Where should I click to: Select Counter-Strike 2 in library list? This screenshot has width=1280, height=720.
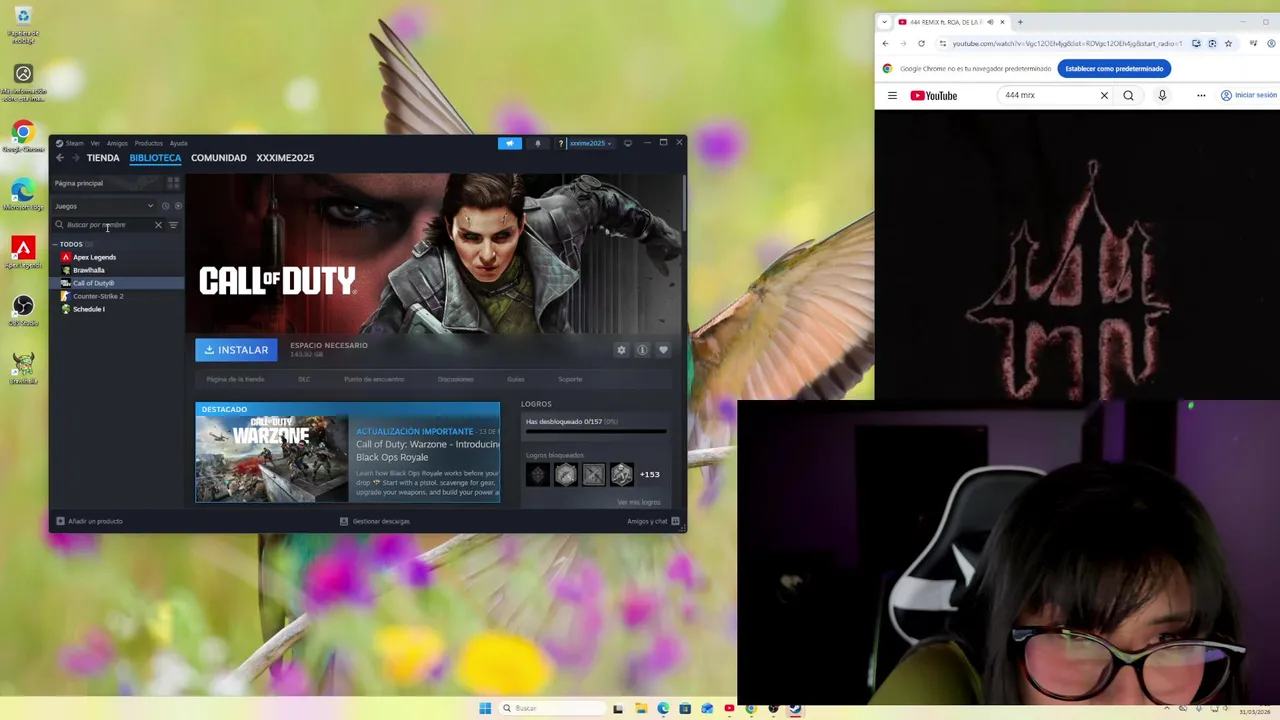tap(98, 296)
